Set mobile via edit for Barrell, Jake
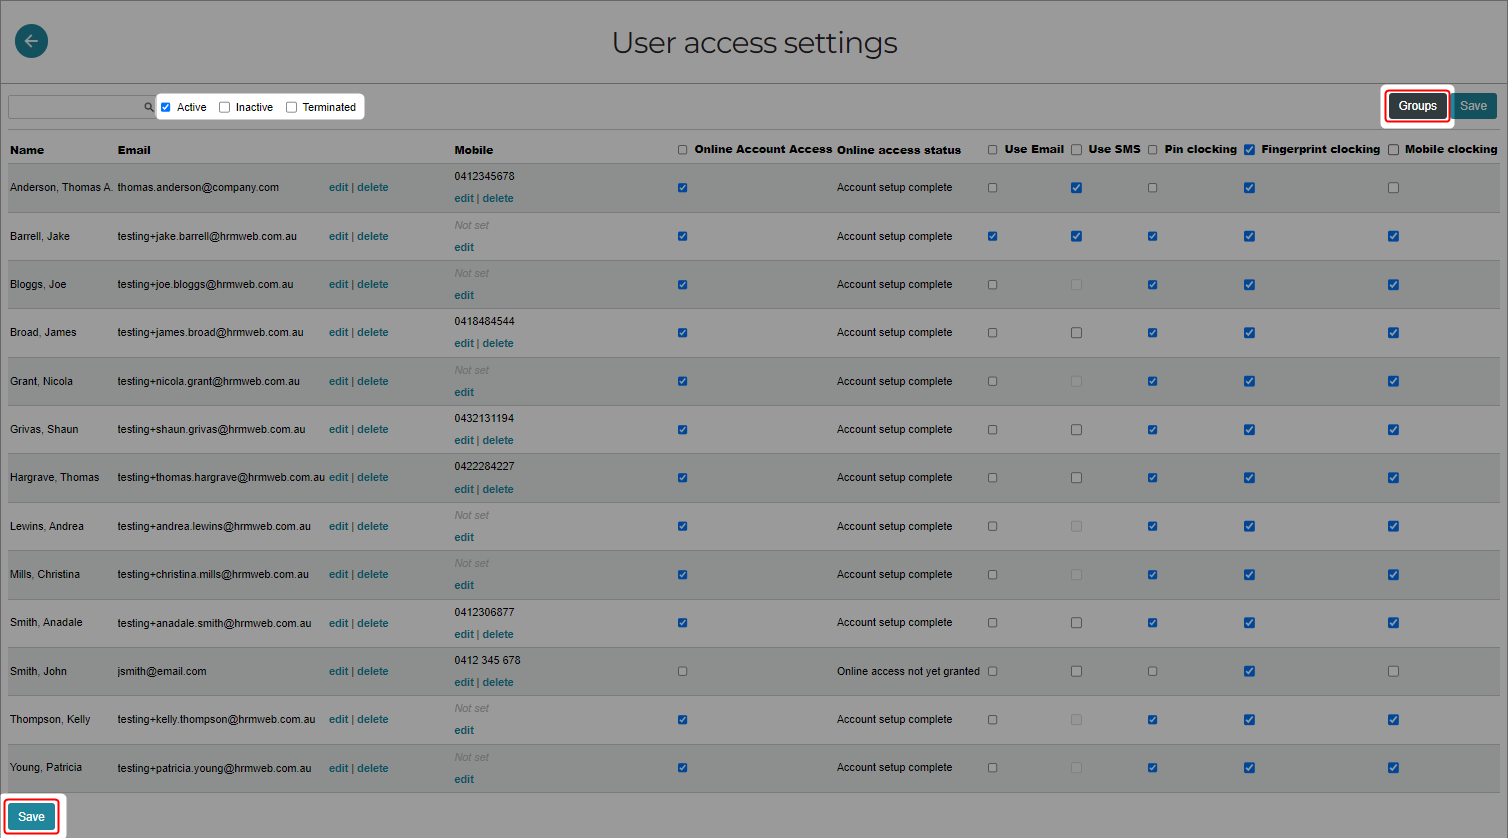Image resolution: width=1508 pixels, height=838 pixels. point(464,248)
